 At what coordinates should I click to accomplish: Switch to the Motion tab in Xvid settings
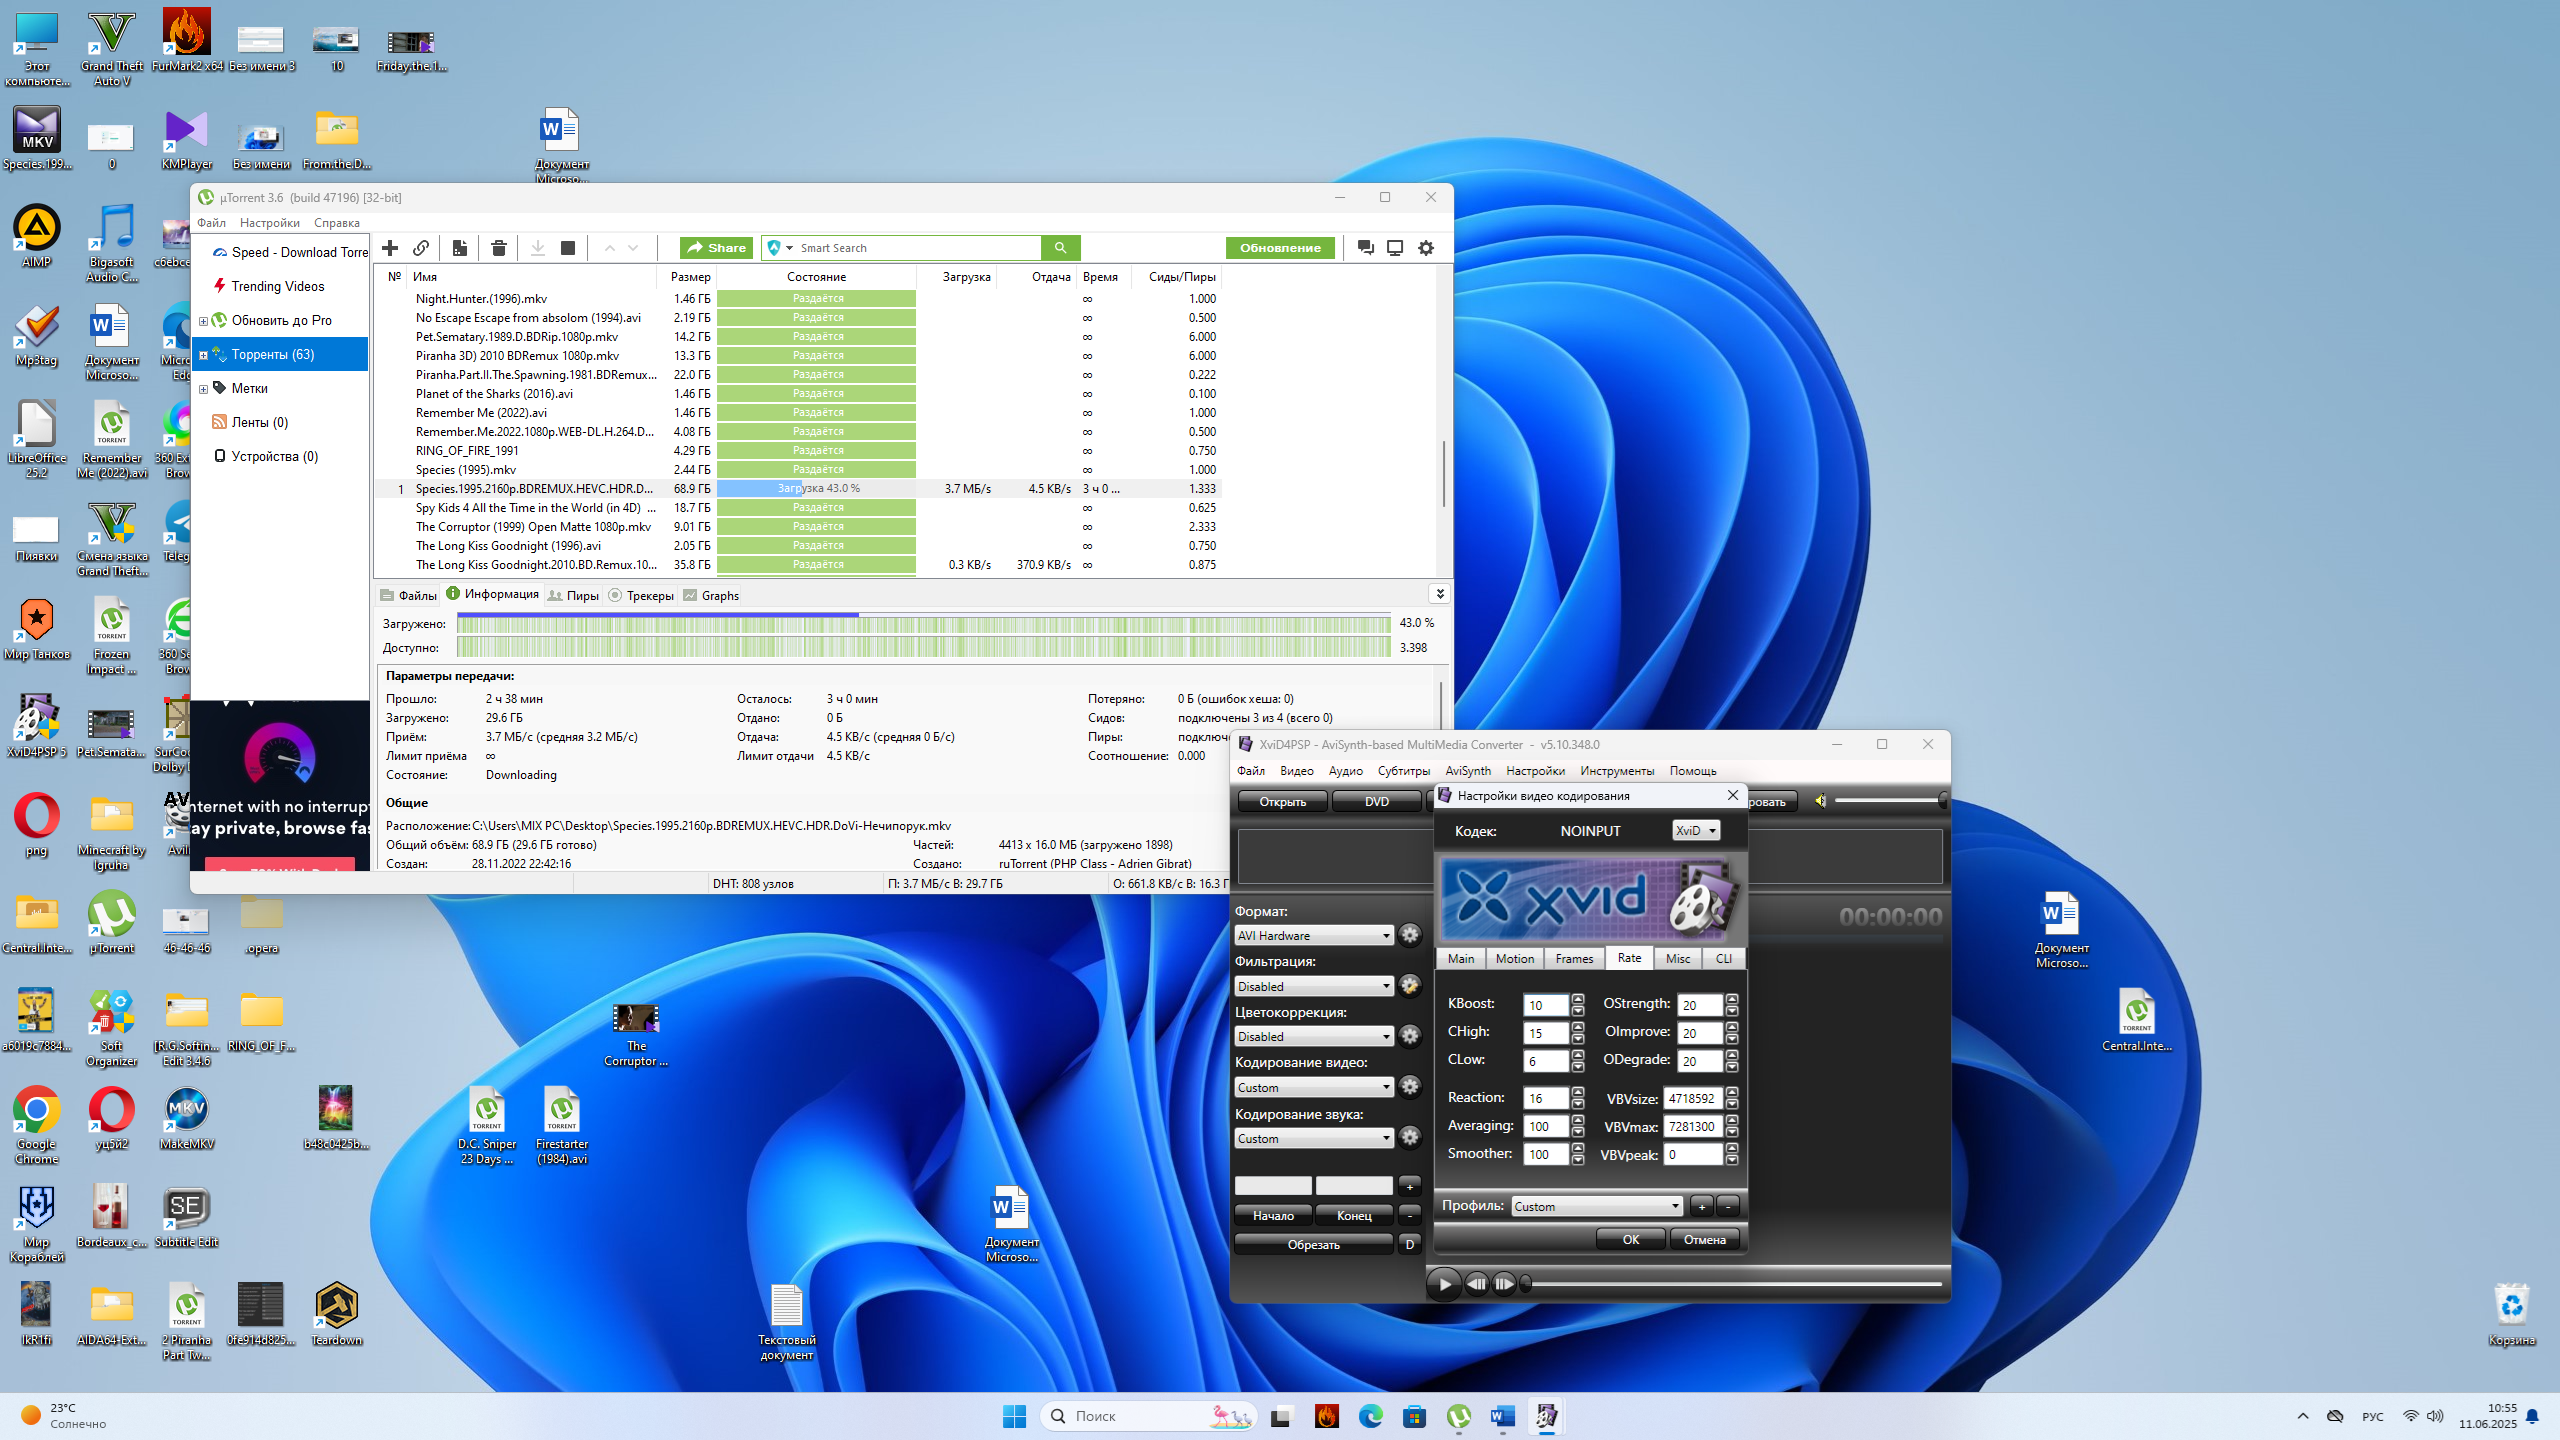(x=1514, y=958)
